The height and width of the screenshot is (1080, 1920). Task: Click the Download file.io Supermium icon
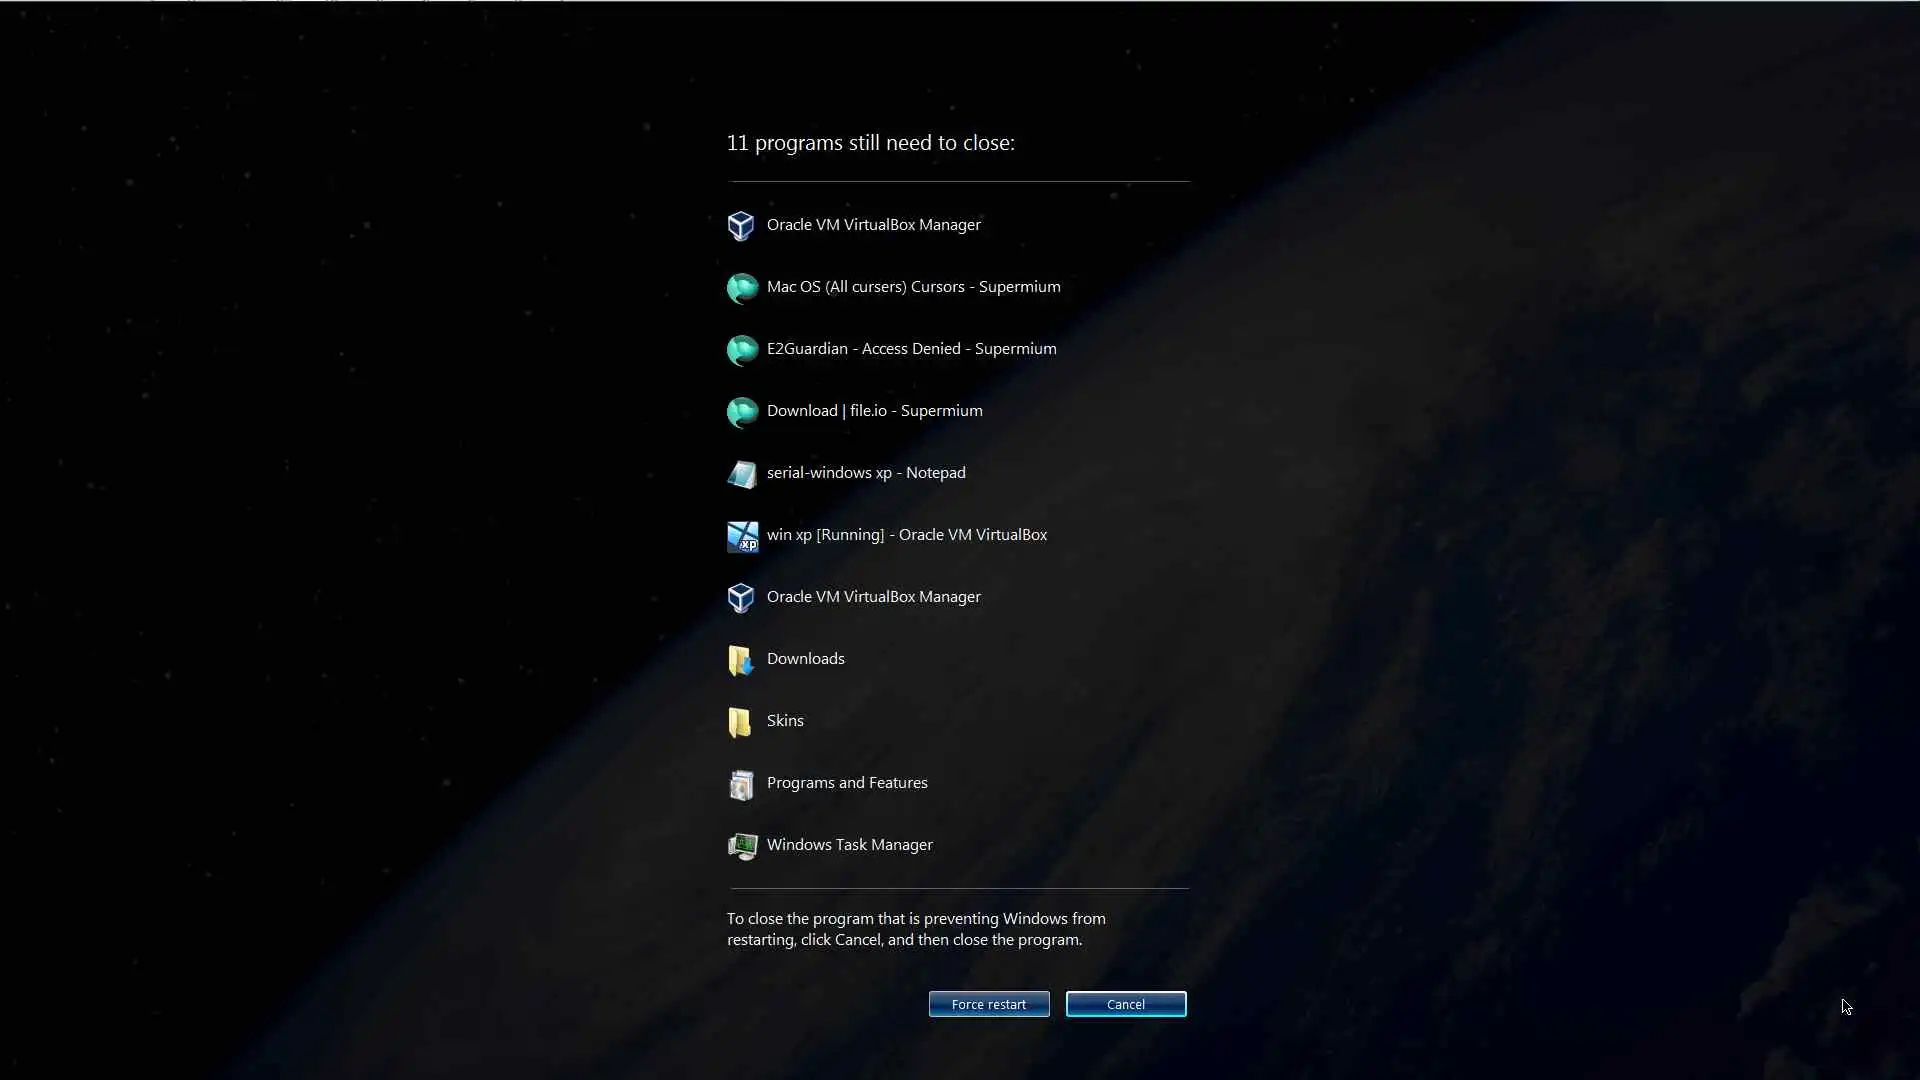[x=741, y=412]
